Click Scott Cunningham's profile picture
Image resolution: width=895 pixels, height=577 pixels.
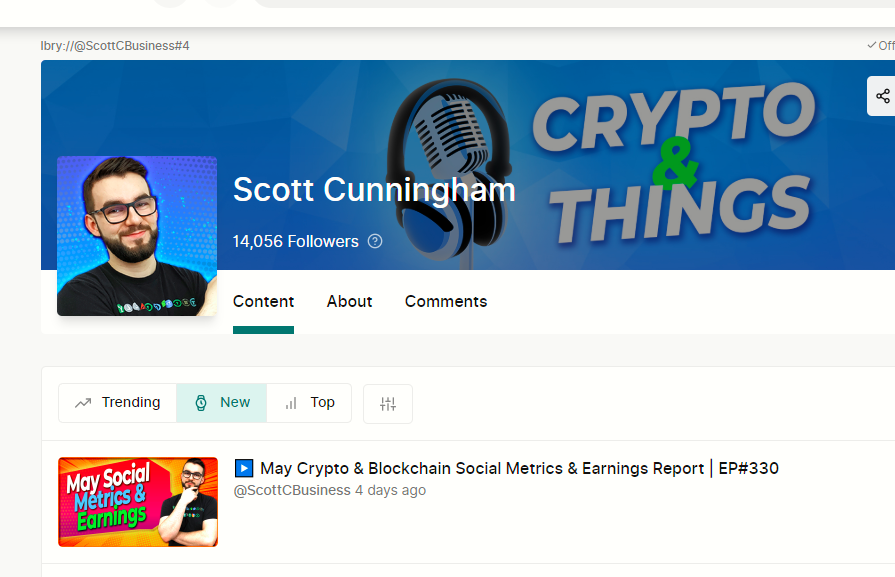[x=137, y=236]
